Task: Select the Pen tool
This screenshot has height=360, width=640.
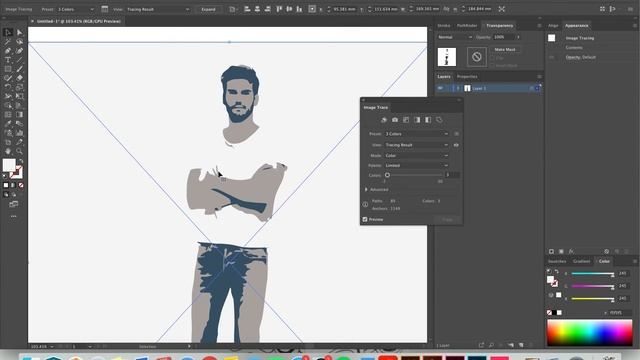Action: click(8, 51)
